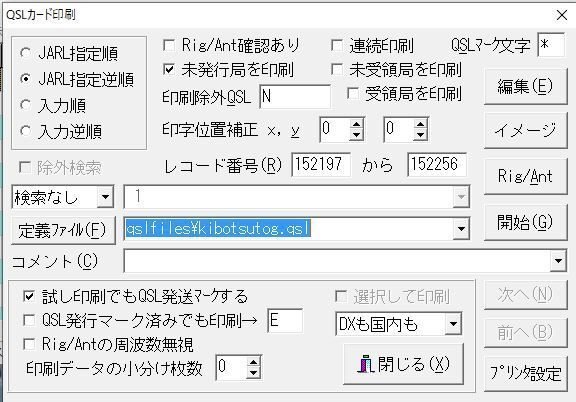Click the door icon on 閉じる button
The image size is (576, 402).
coord(366,364)
